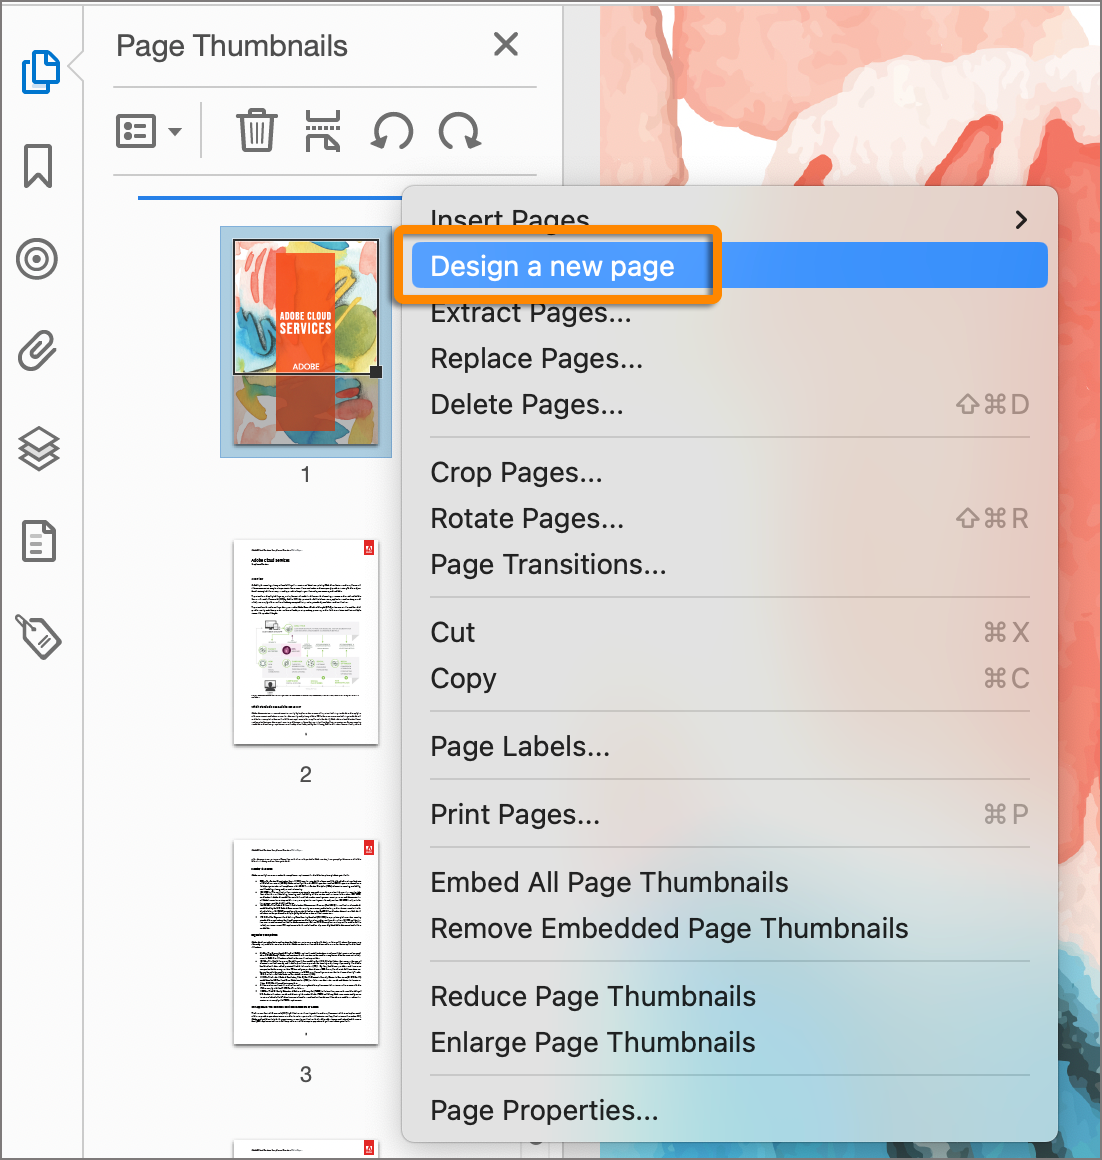Select page 1 cover thumbnail

coord(306,342)
